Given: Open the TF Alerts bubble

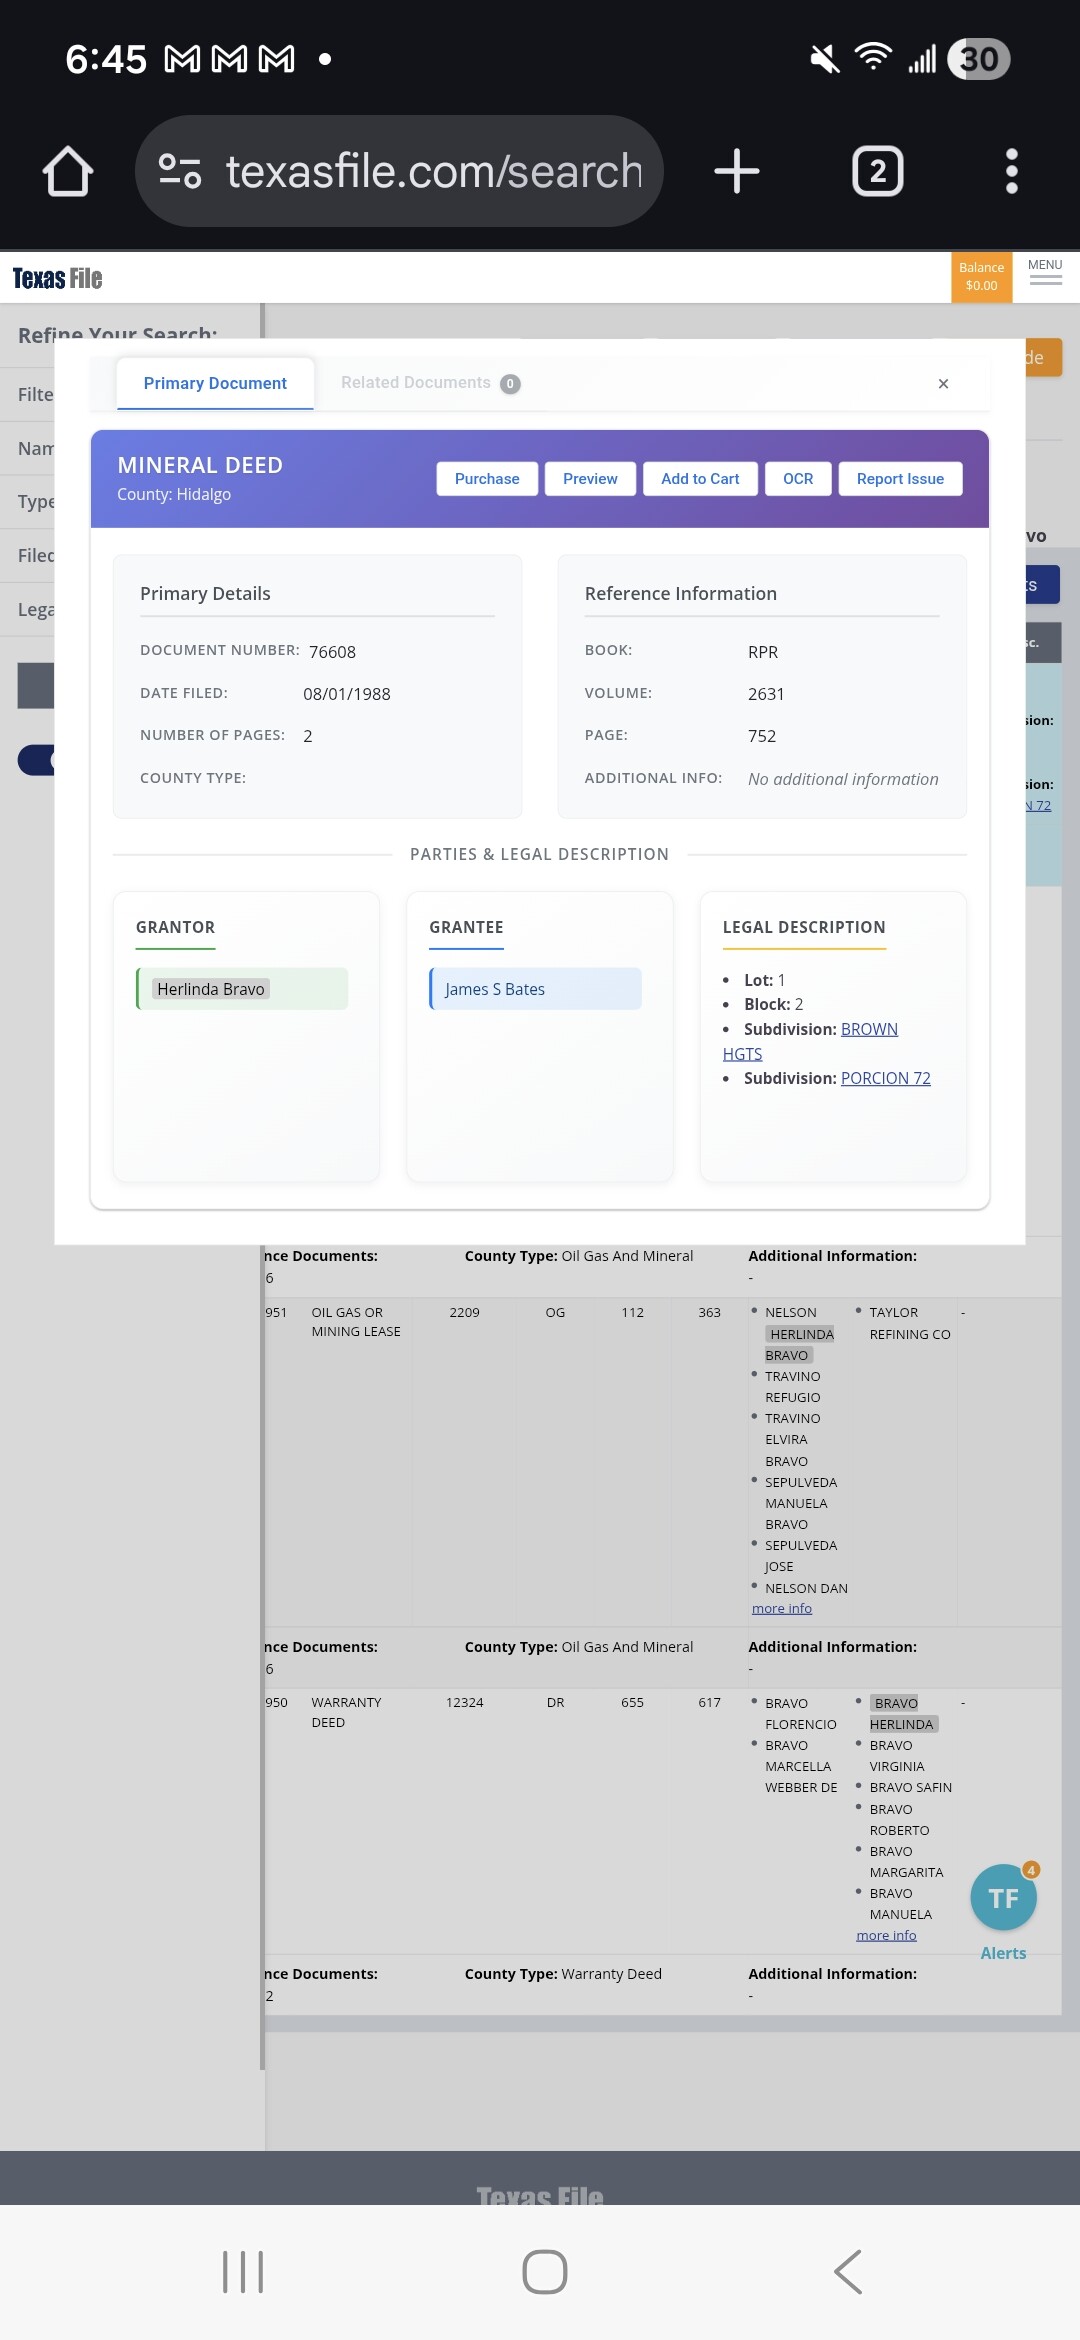Looking at the screenshot, I should click(x=1003, y=1898).
